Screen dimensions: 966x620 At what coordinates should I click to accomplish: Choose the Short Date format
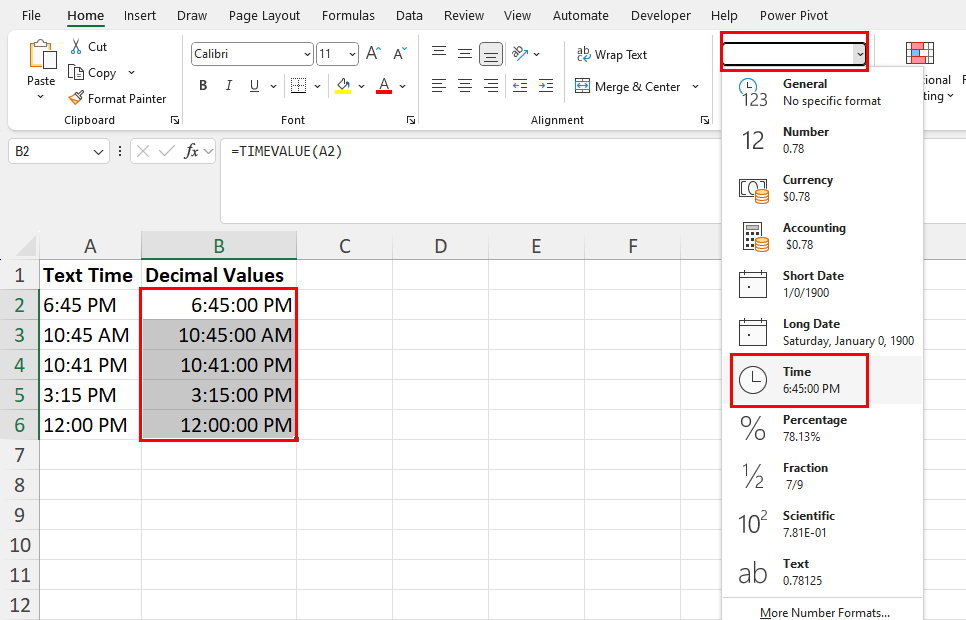coord(822,284)
